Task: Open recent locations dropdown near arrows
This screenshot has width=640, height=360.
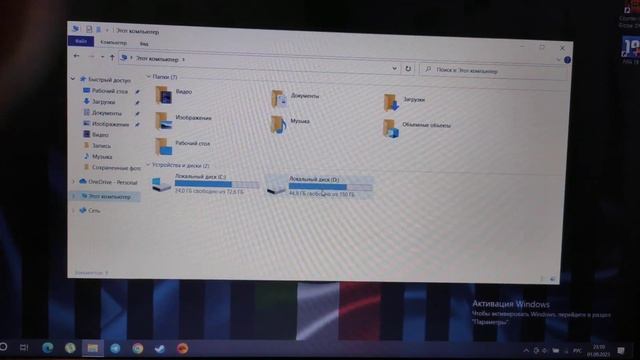Action: click(102, 57)
